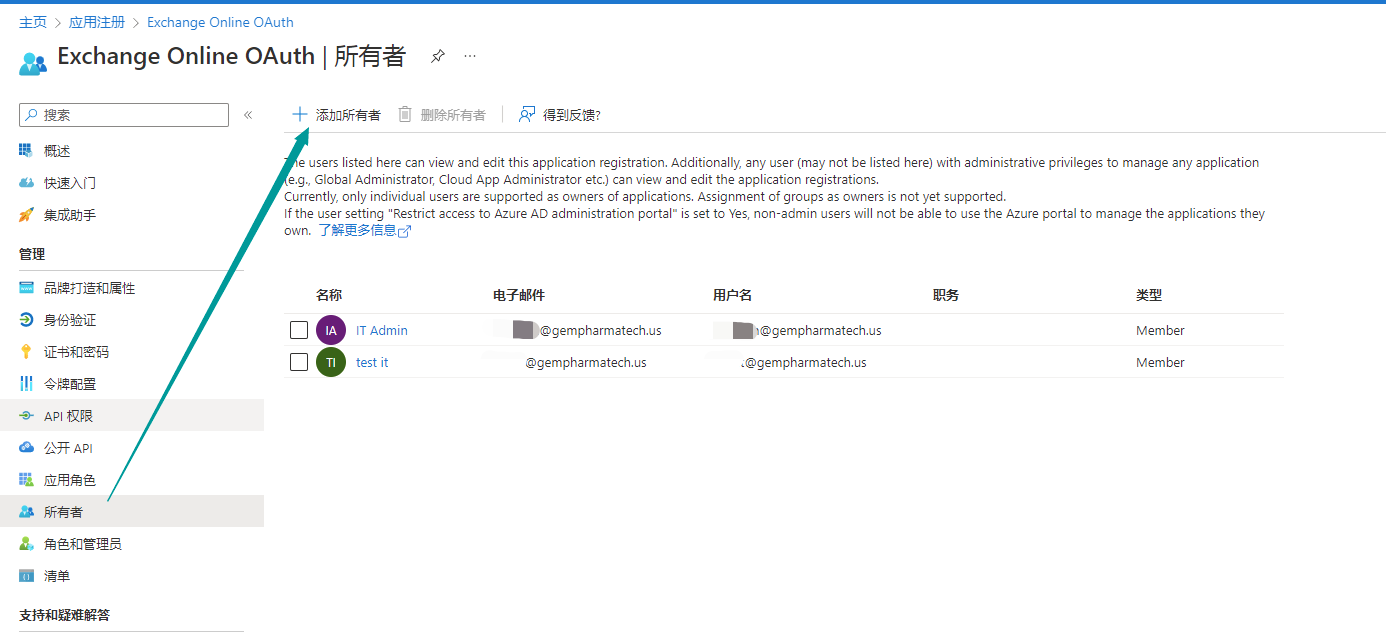This screenshot has width=1386, height=638.
Task: Click the Token configuration (令牌配置) icon
Action: (26, 384)
